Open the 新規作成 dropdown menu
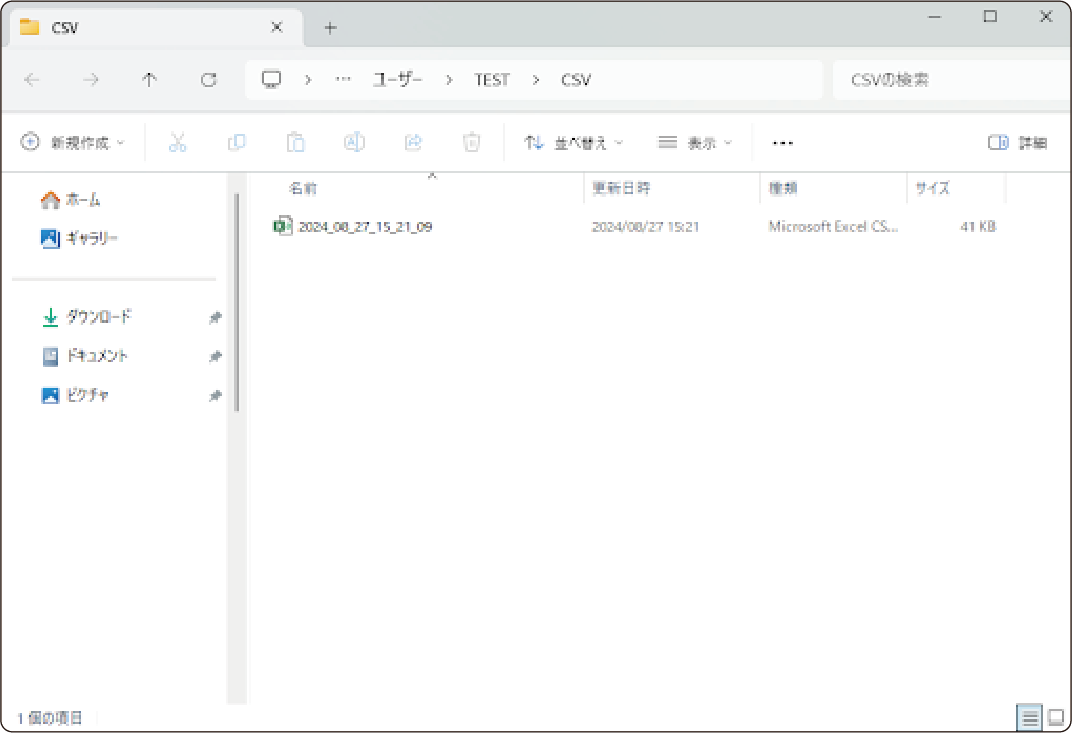1072x733 pixels. [x=74, y=143]
